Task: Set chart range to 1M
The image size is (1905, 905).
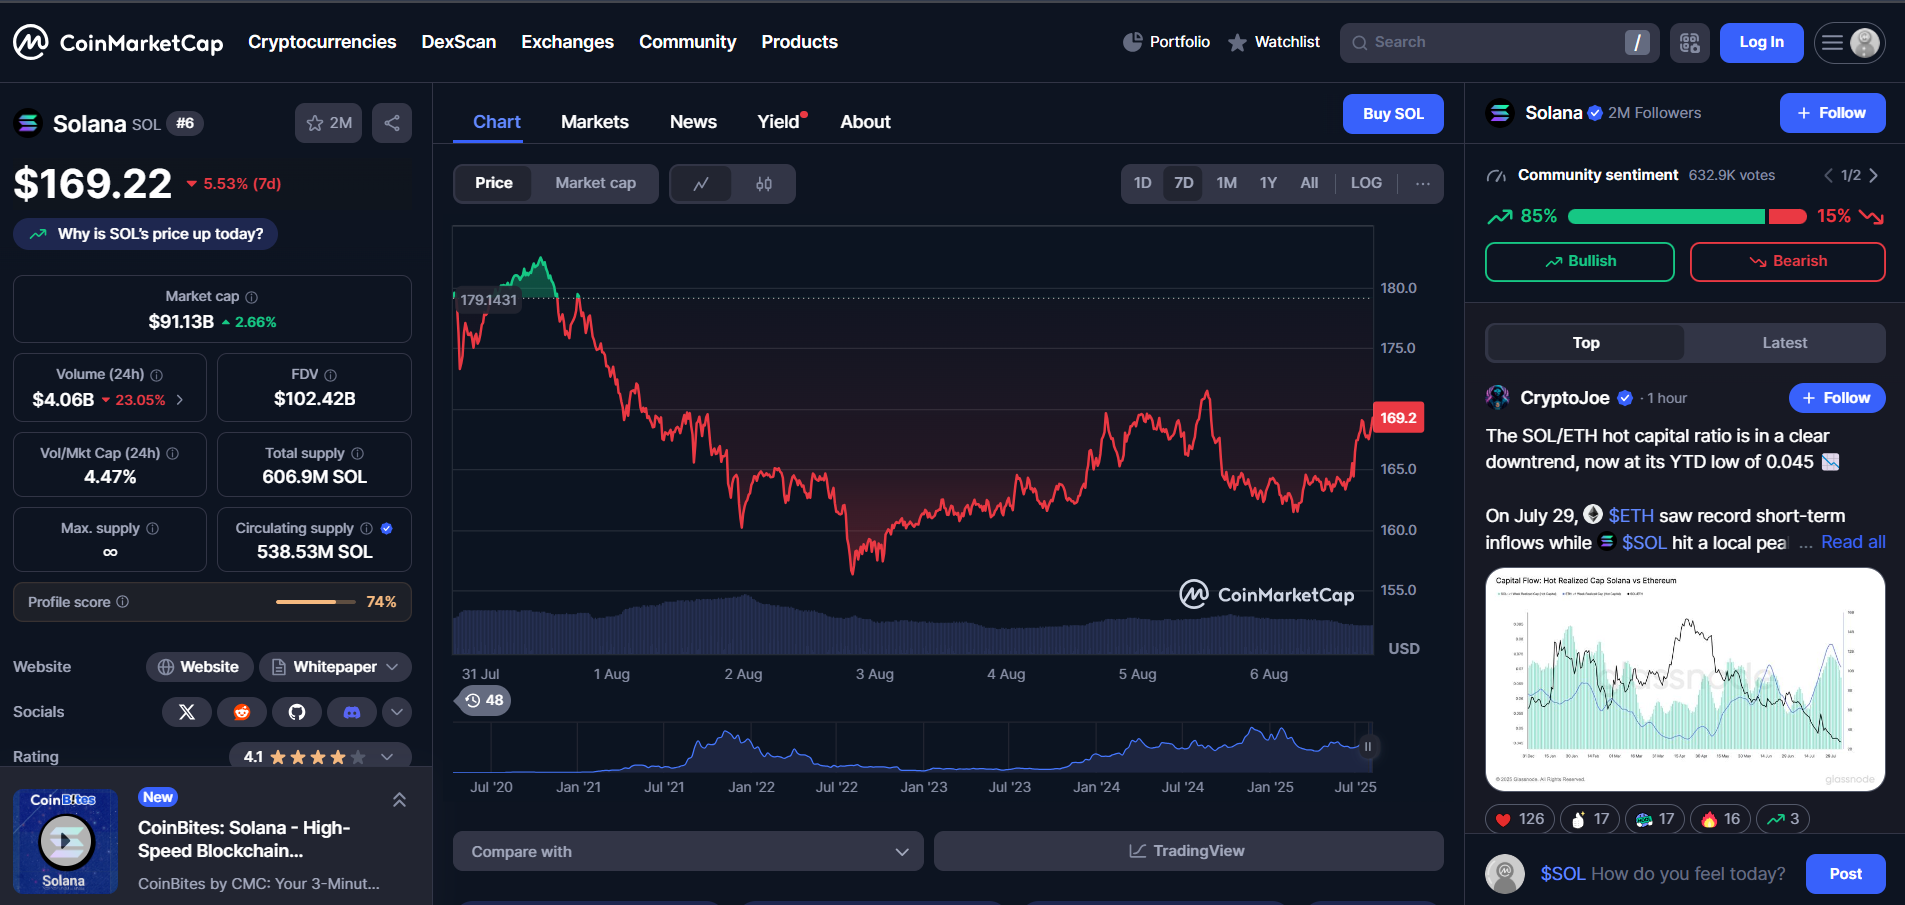Action: 1227,183
